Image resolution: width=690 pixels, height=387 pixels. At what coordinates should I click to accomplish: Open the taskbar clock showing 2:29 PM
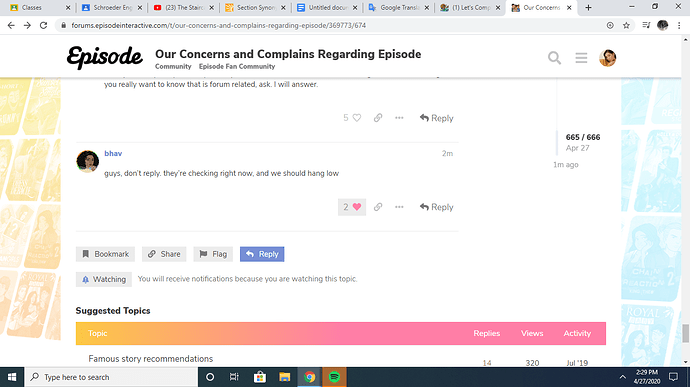[x=647, y=377]
